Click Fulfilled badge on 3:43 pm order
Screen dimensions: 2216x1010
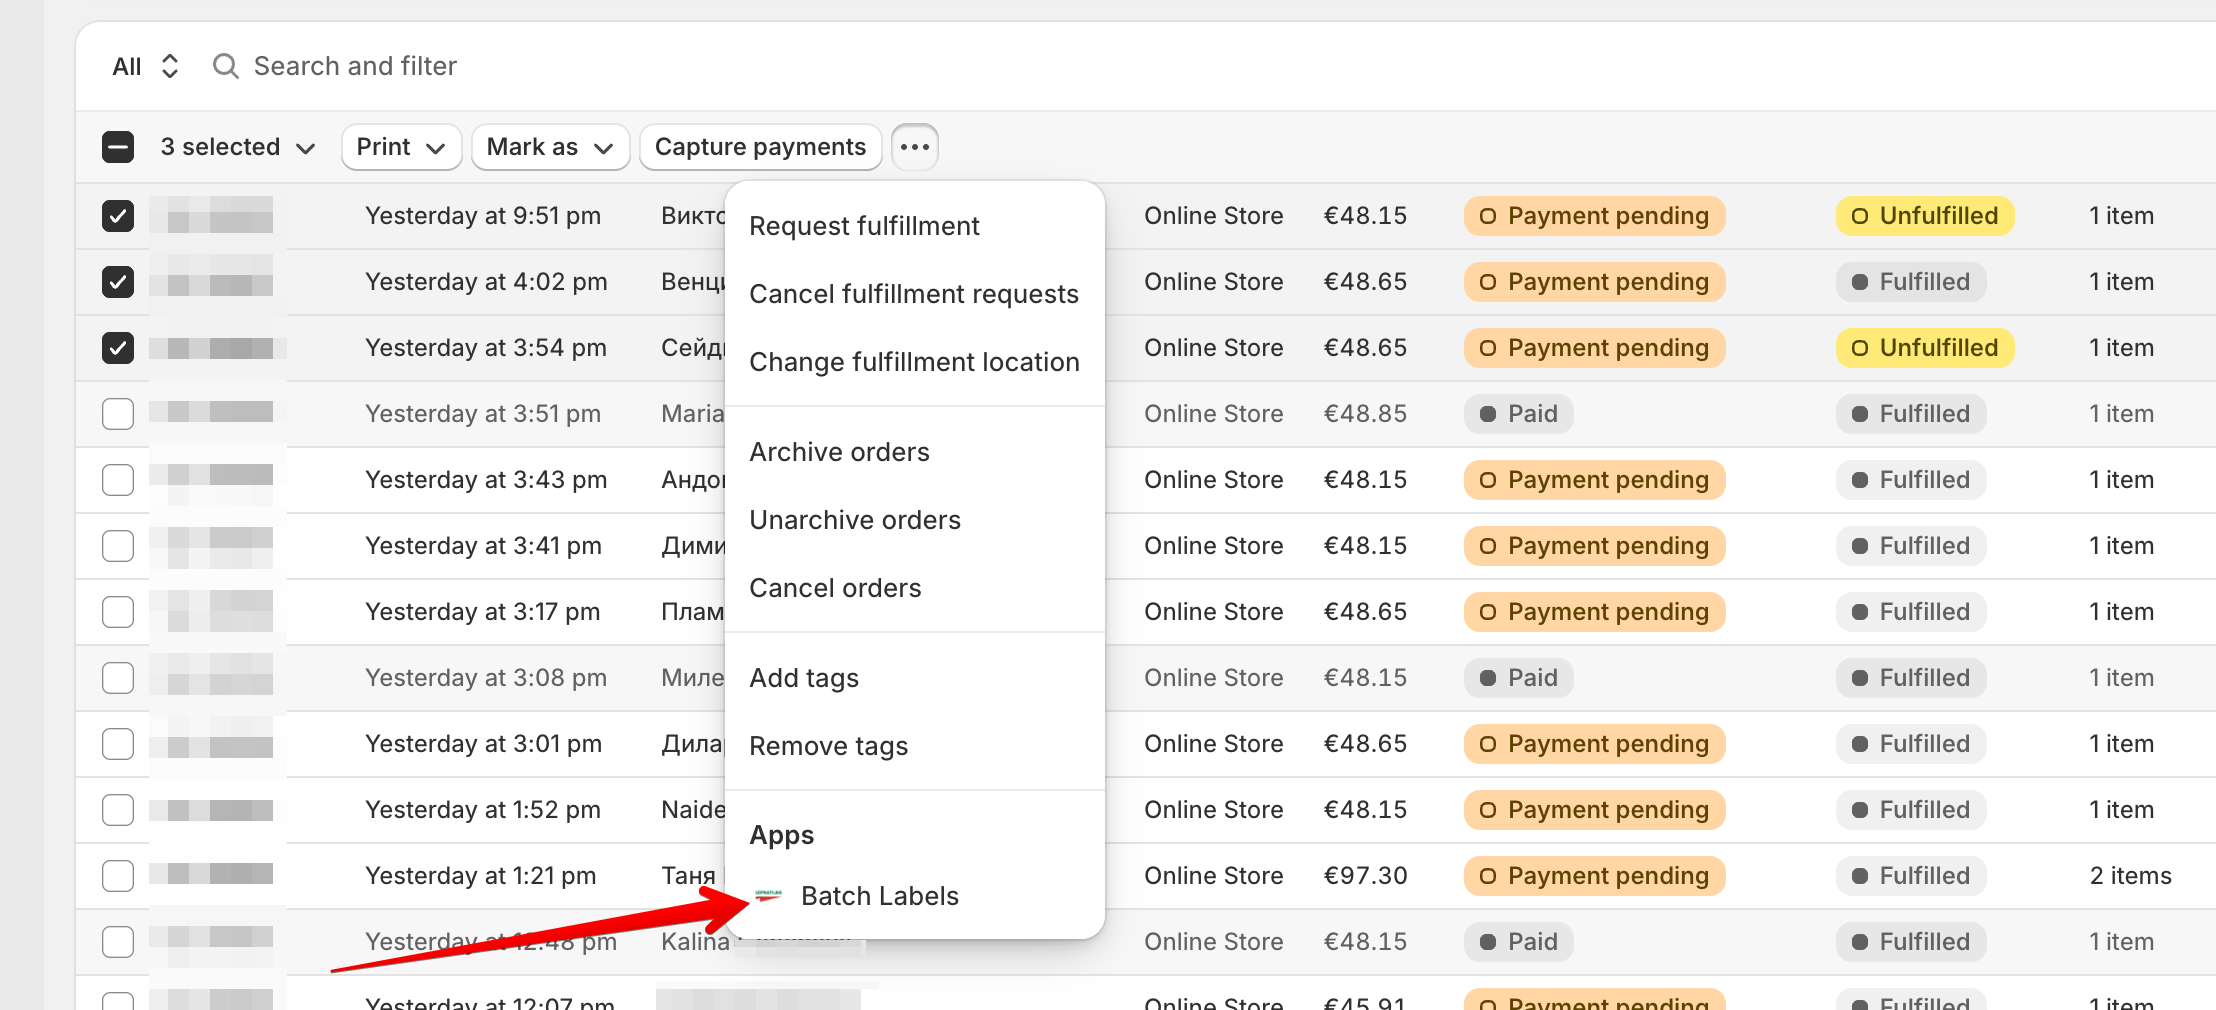pyautogui.click(x=1911, y=480)
